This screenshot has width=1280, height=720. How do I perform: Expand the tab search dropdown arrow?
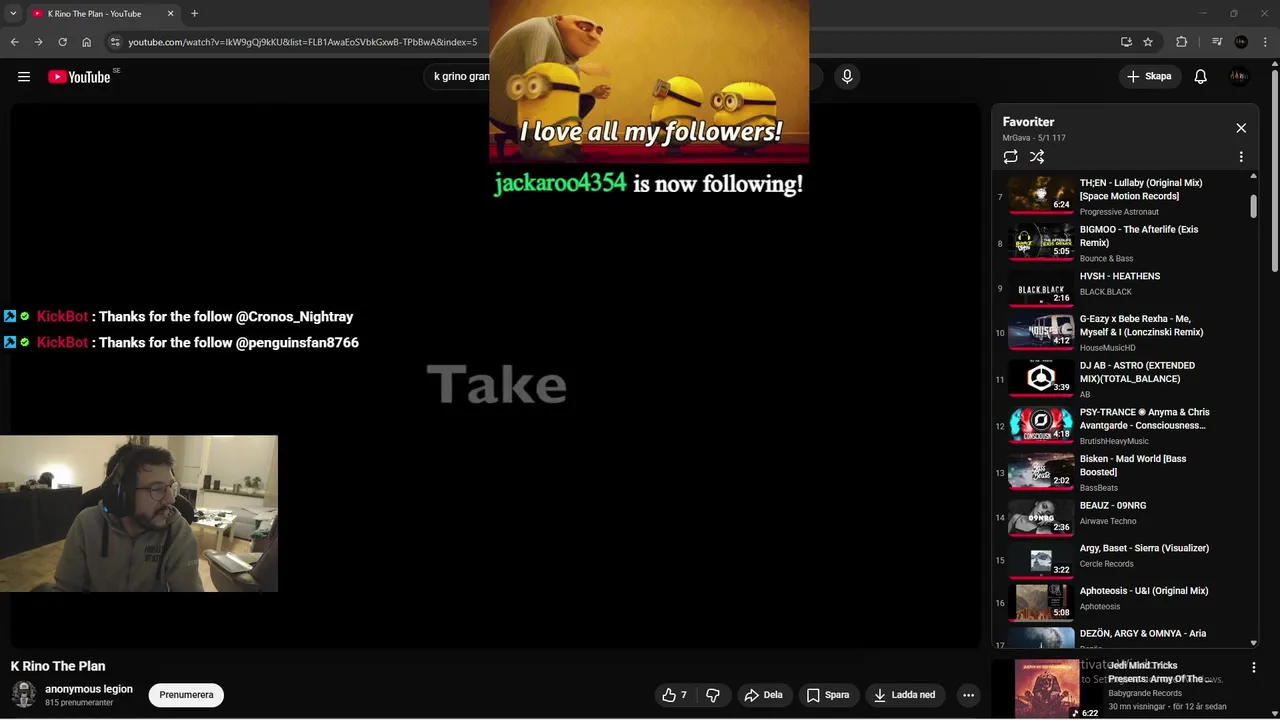[13, 14]
